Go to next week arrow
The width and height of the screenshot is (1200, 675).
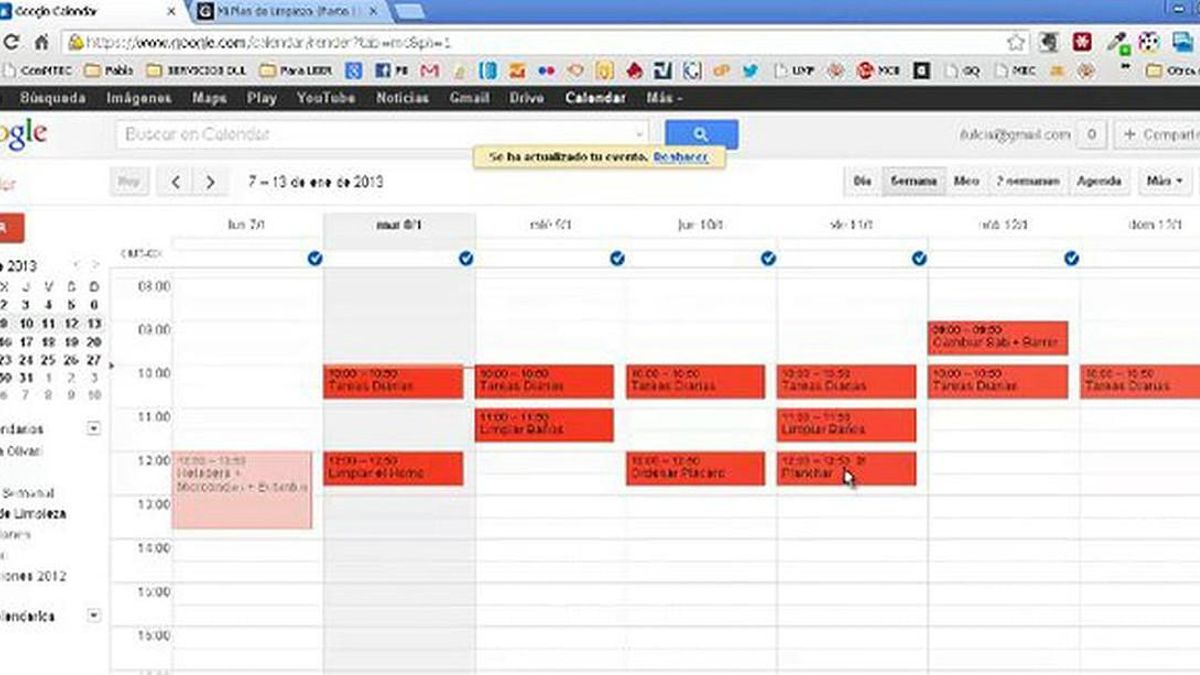(209, 182)
